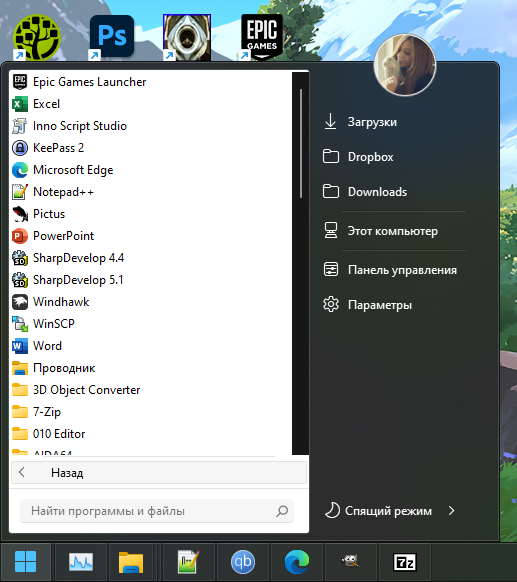Screen dimensions: 517x582
Task: Open the performance monitor graph taskbar icon
Action: coord(81,562)
